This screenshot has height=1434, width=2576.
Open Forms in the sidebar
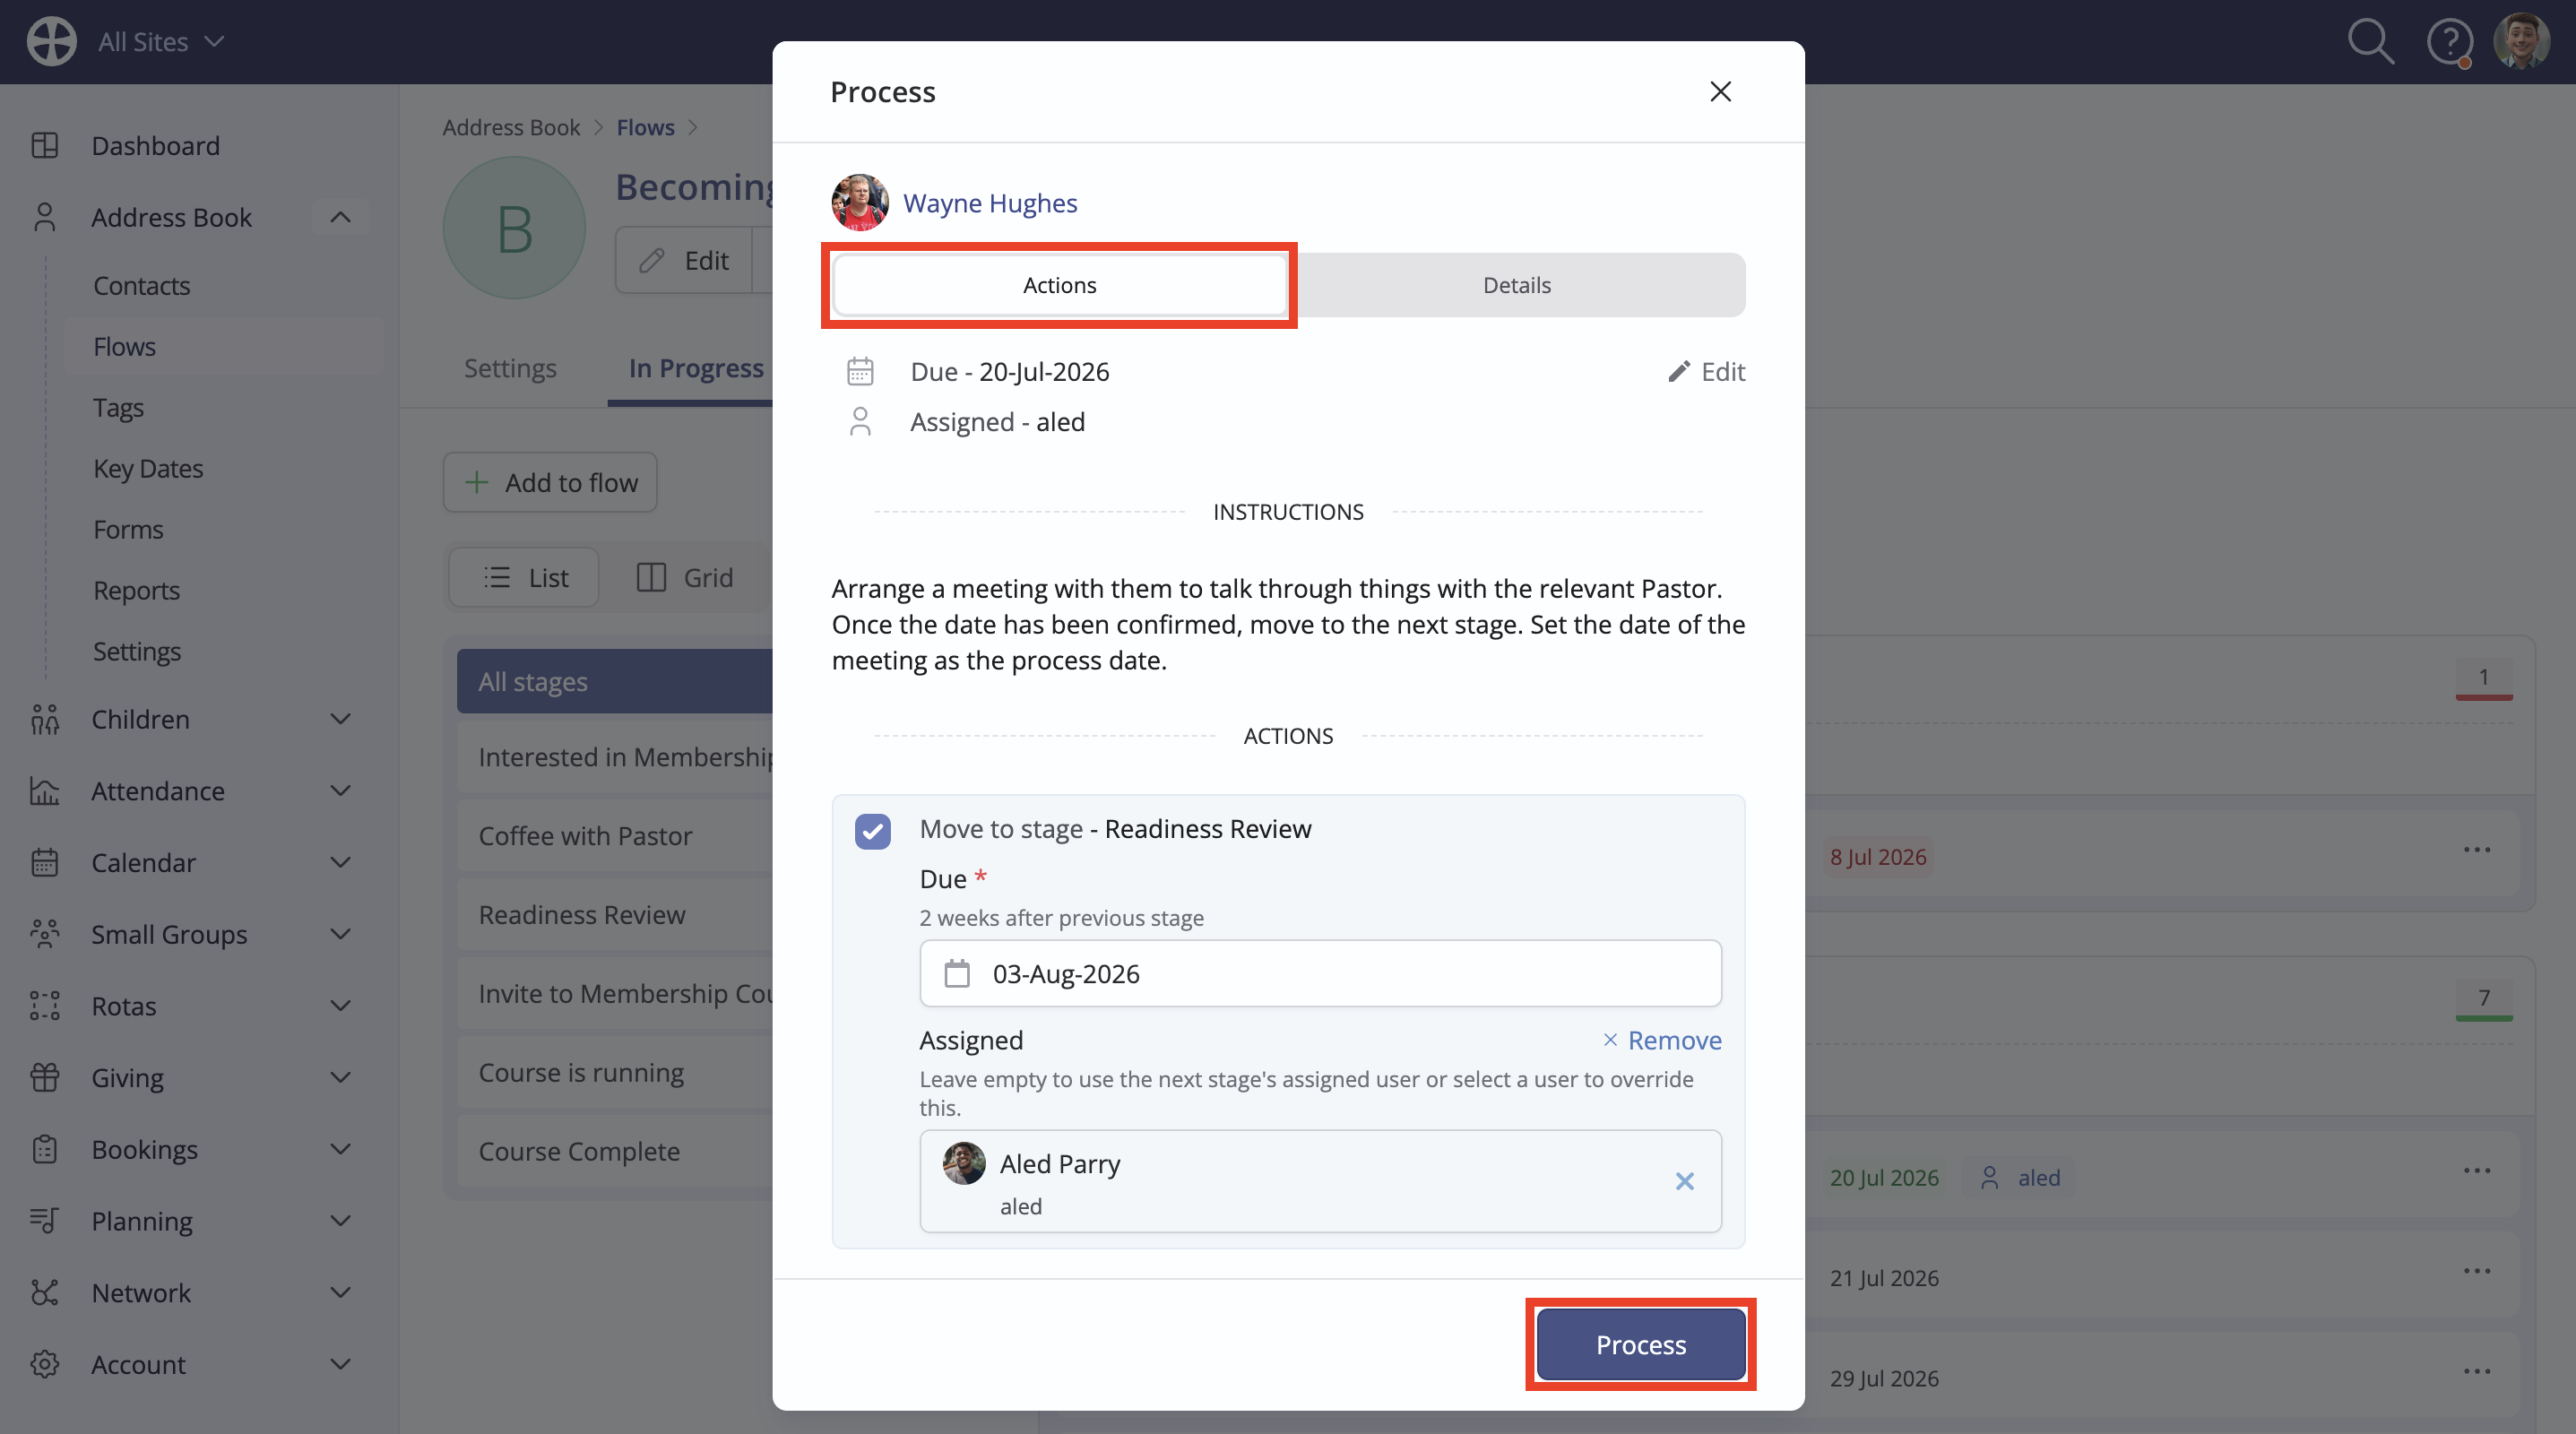(128, 529)
